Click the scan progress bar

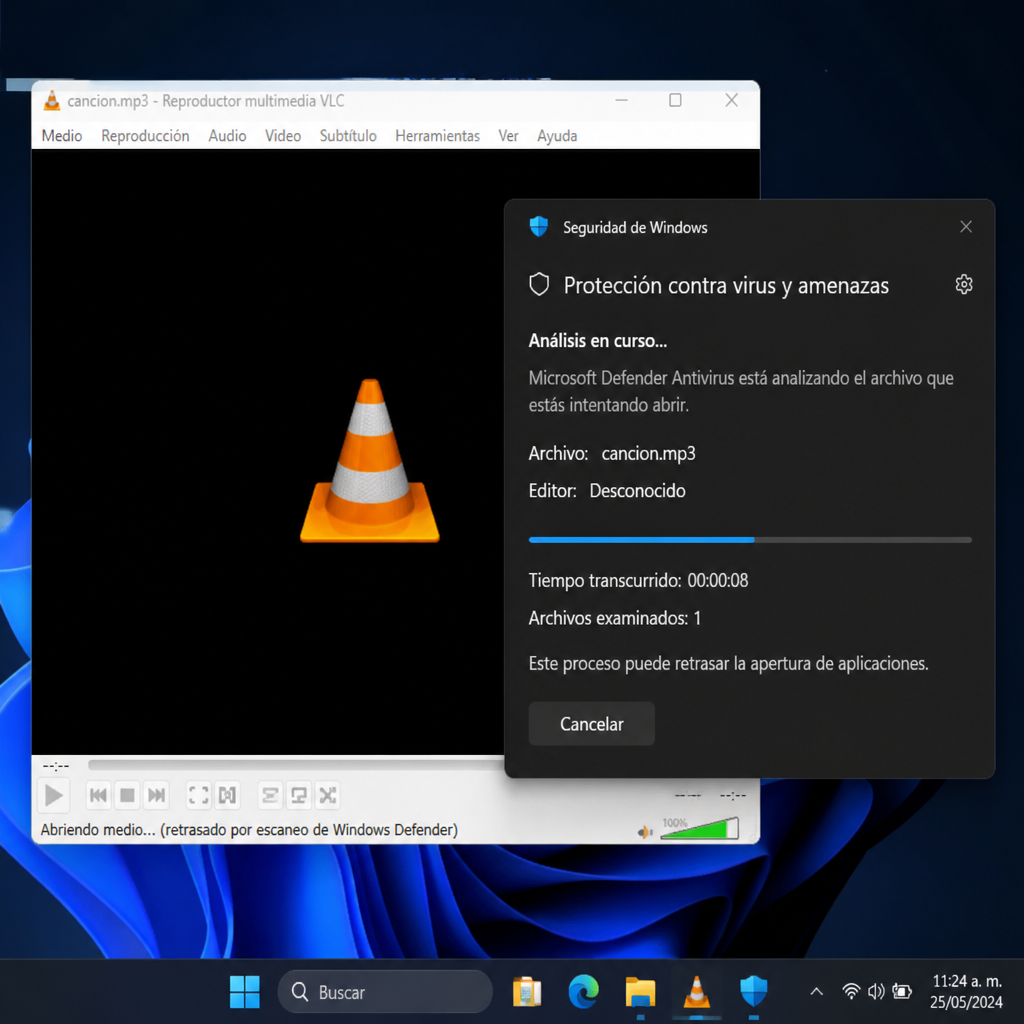[x=750, y=540]
